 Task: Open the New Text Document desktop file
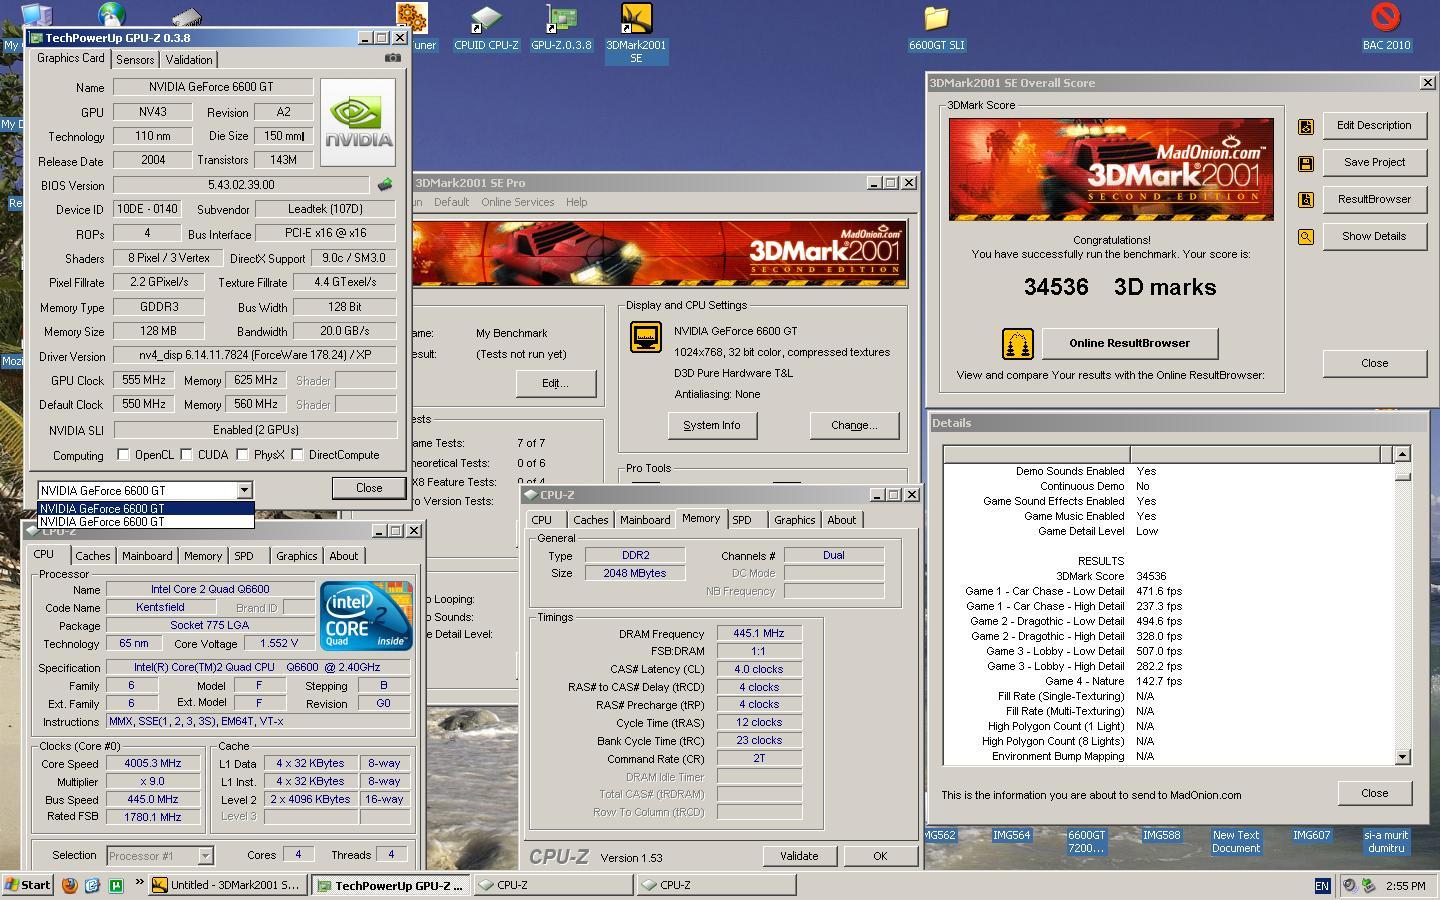coord(1236,841)
